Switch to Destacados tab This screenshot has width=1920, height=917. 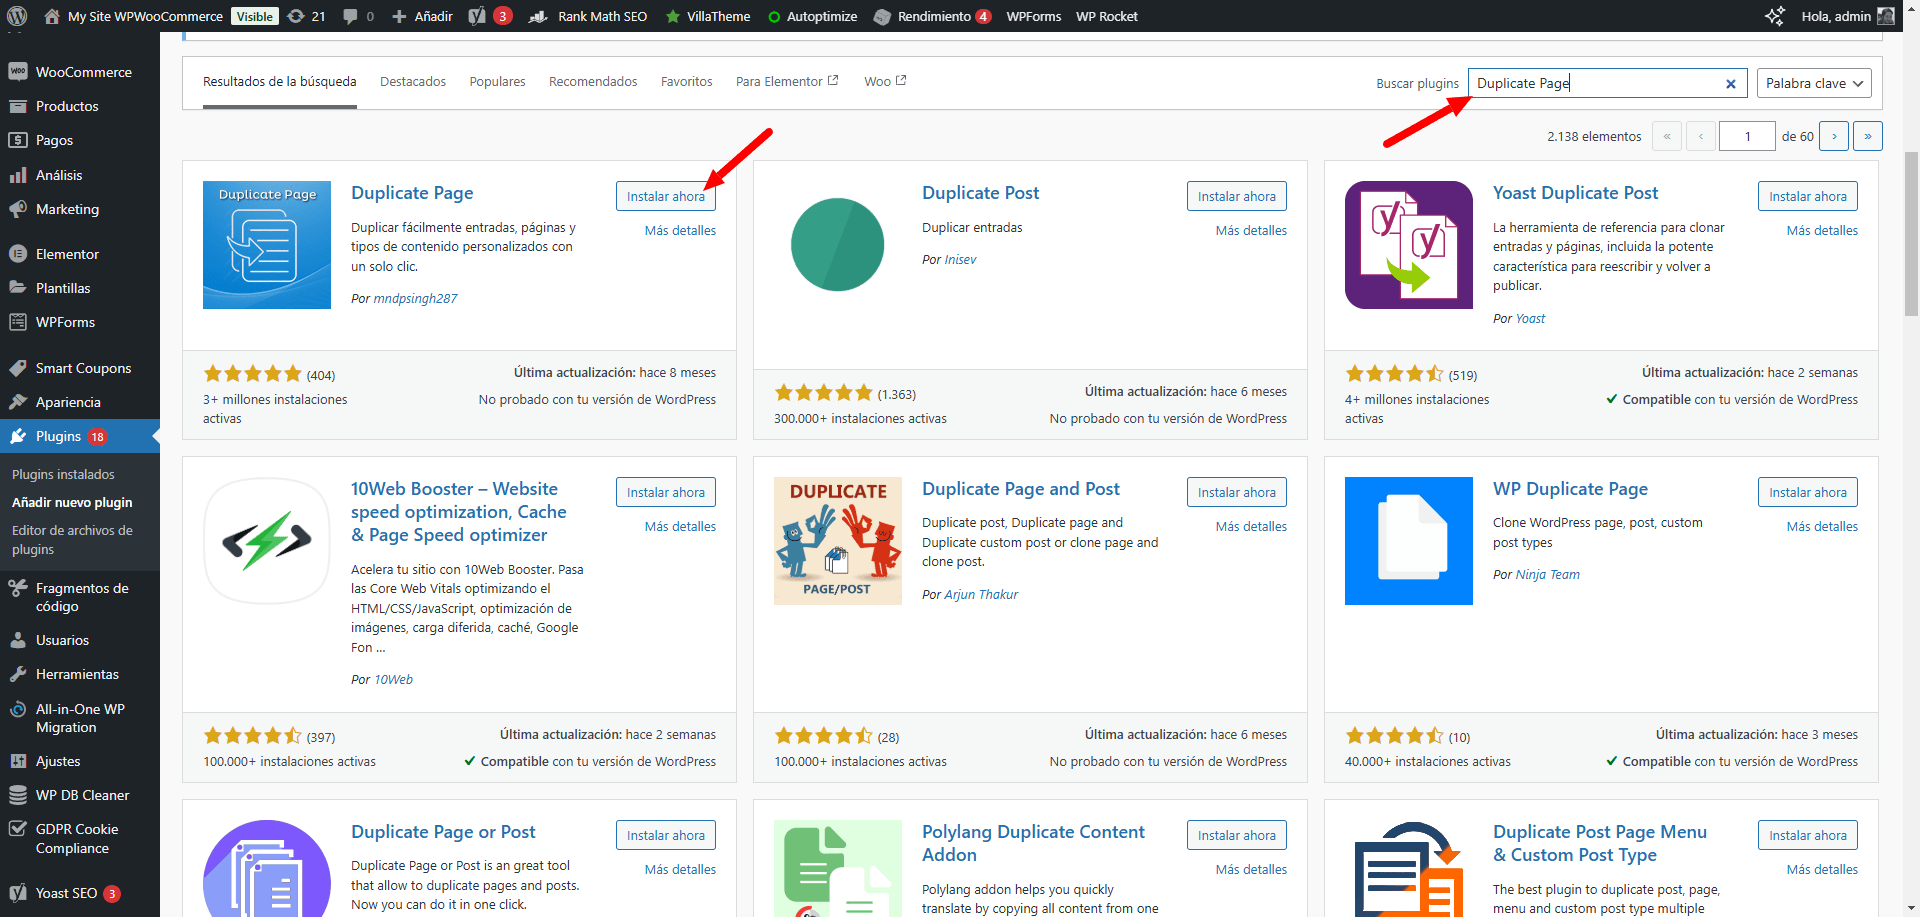coord(413,82)
